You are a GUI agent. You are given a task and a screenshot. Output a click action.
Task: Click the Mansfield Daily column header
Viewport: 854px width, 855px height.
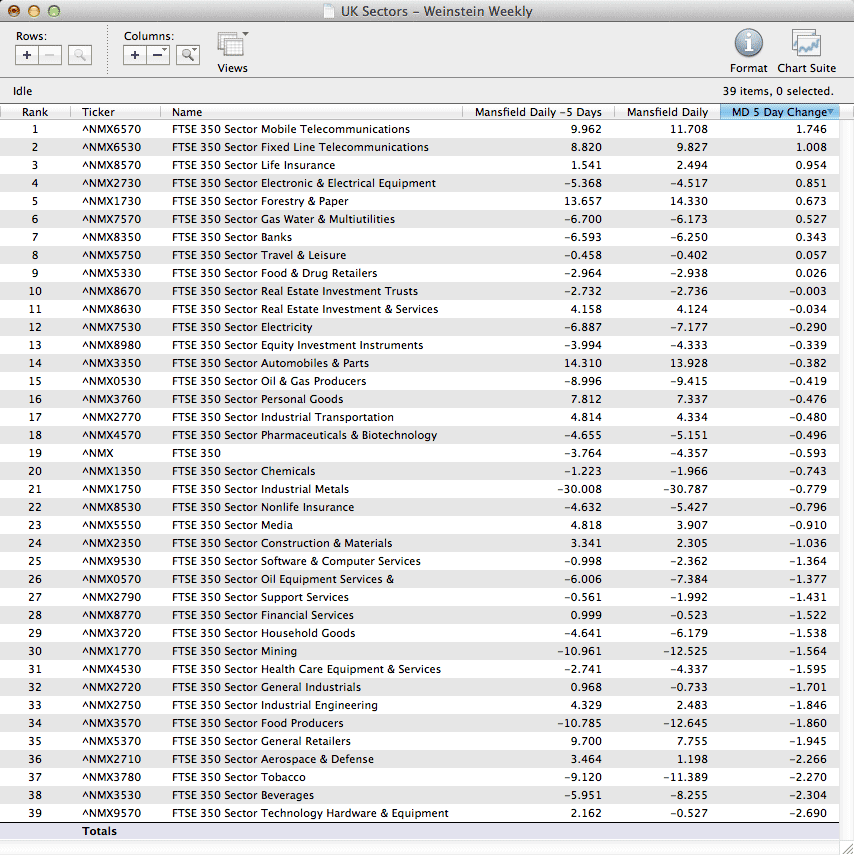point(667,112)
